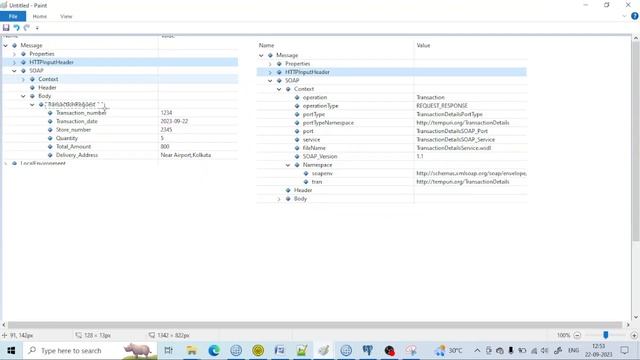Expand the collapsed ribbon with the chevron

click(x=624, y=16)
